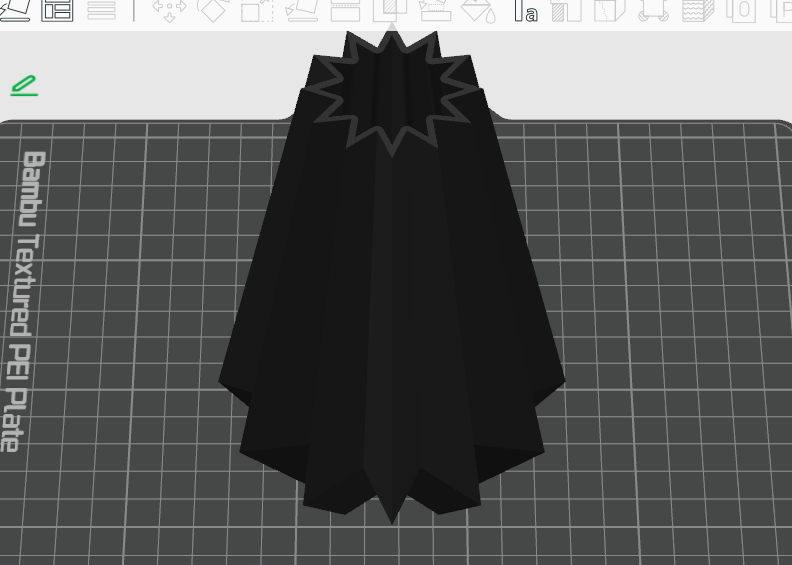Viewport: 792px width, 565px height.
Task: Click the three horizontal lines toolbar icon
Action: [101, 10]
